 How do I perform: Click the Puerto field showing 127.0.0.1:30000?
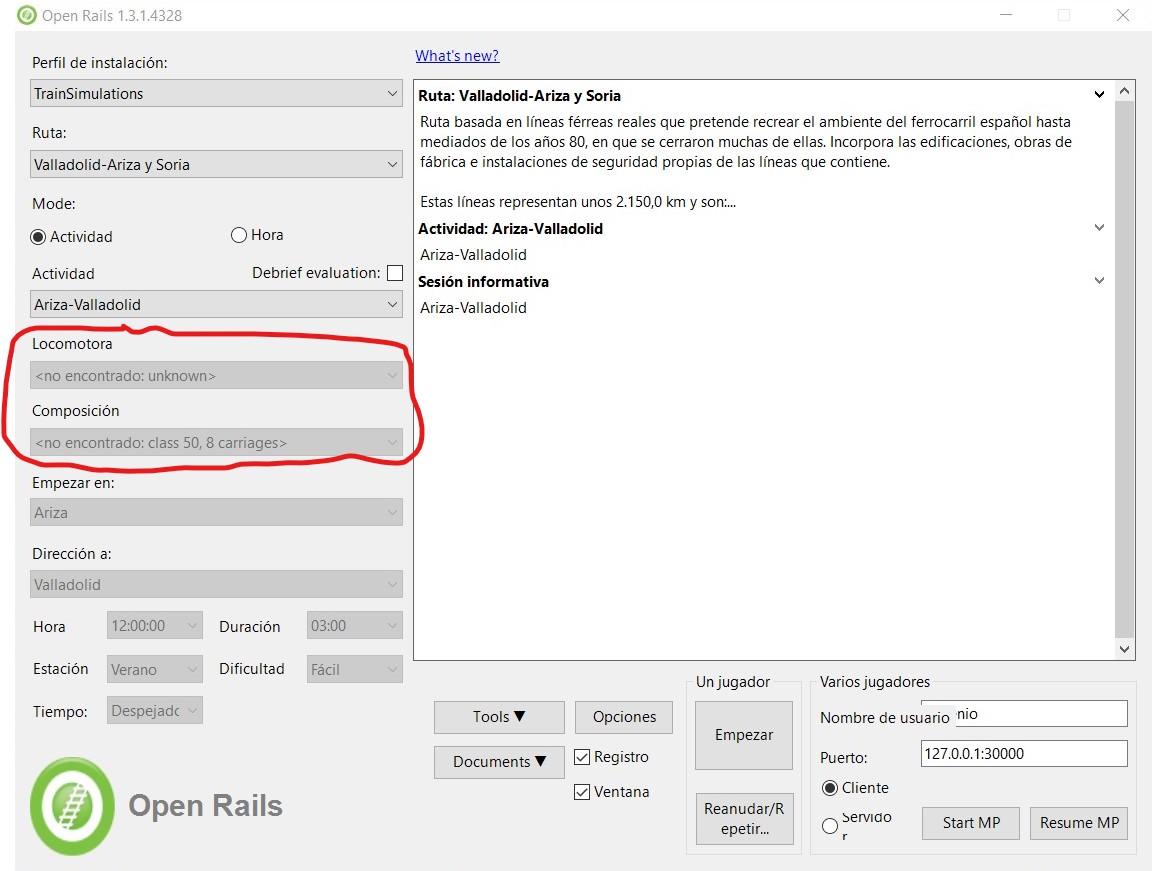coord(1024,753)
